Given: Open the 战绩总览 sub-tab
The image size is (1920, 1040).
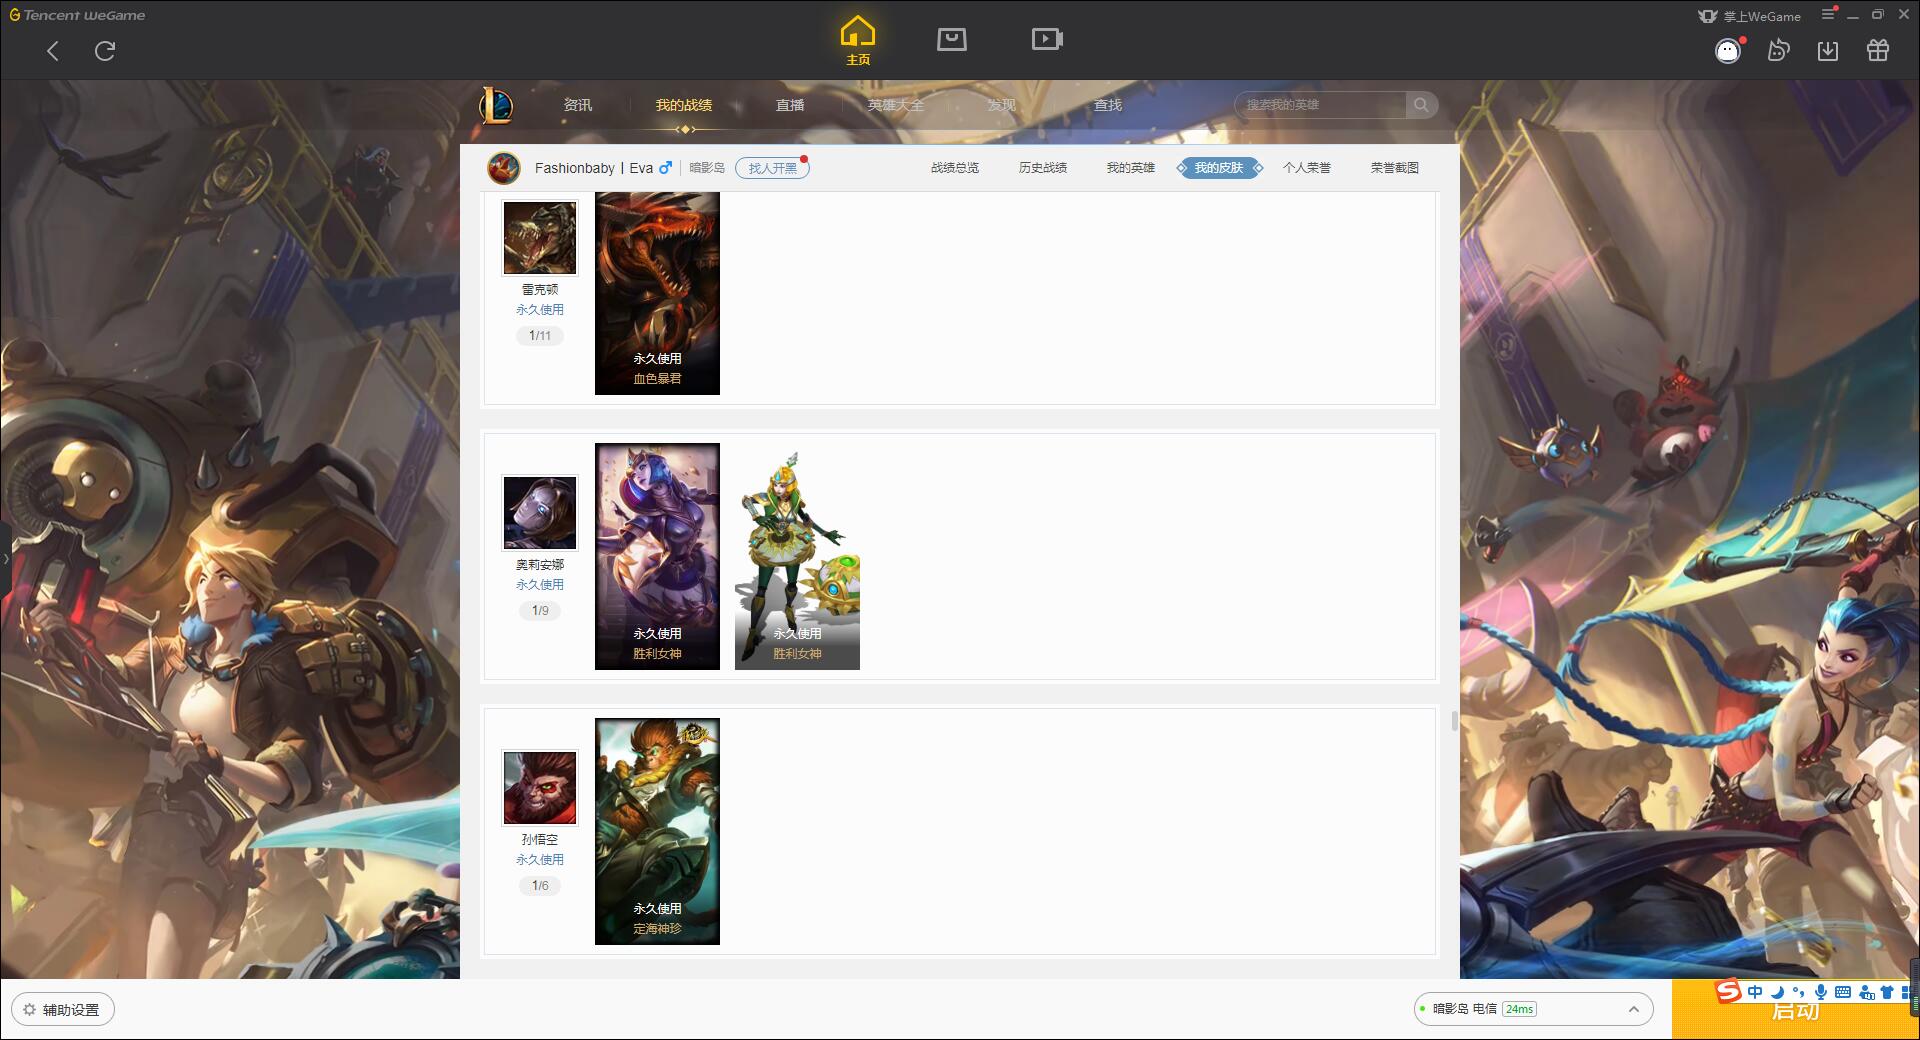Looking at the screenshot, I should click(x=955, y=168).
